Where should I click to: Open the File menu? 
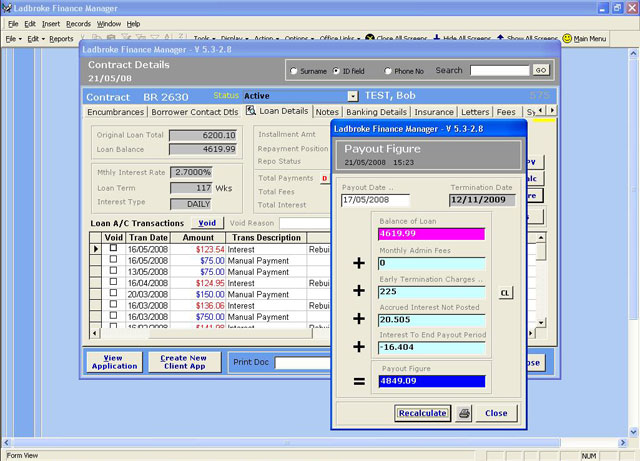[x=13, y=24]
